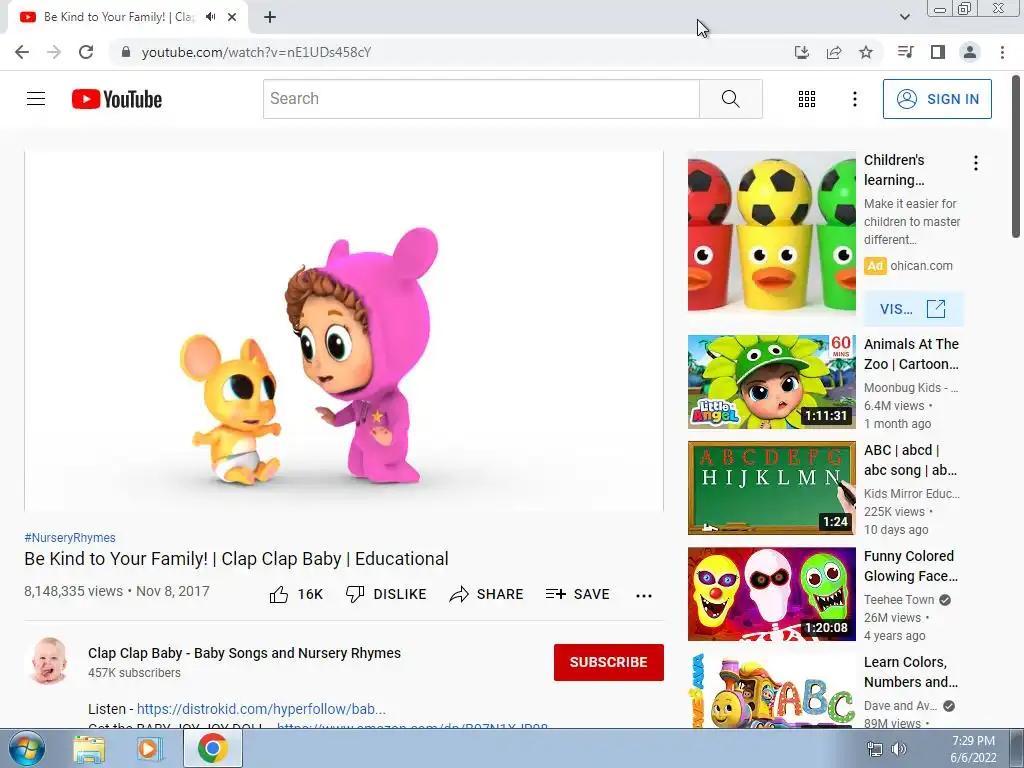
Task: Click the browser Forward arrow
Action: point(54,52)
